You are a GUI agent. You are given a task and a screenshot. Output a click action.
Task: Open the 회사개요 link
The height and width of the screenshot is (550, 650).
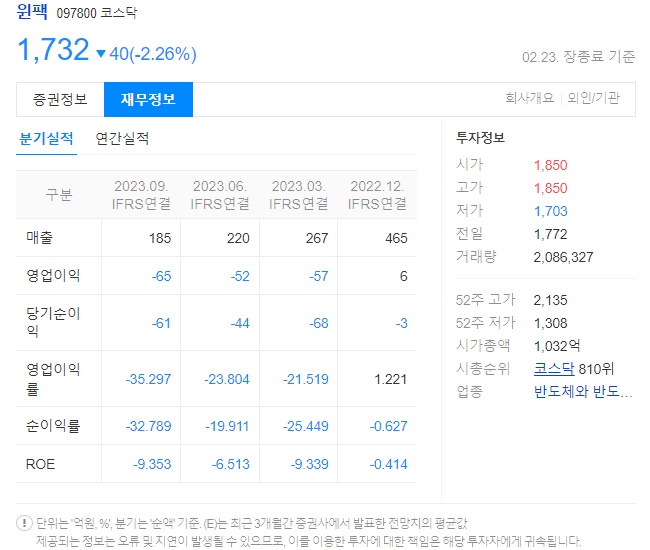(x=529, y=98)
